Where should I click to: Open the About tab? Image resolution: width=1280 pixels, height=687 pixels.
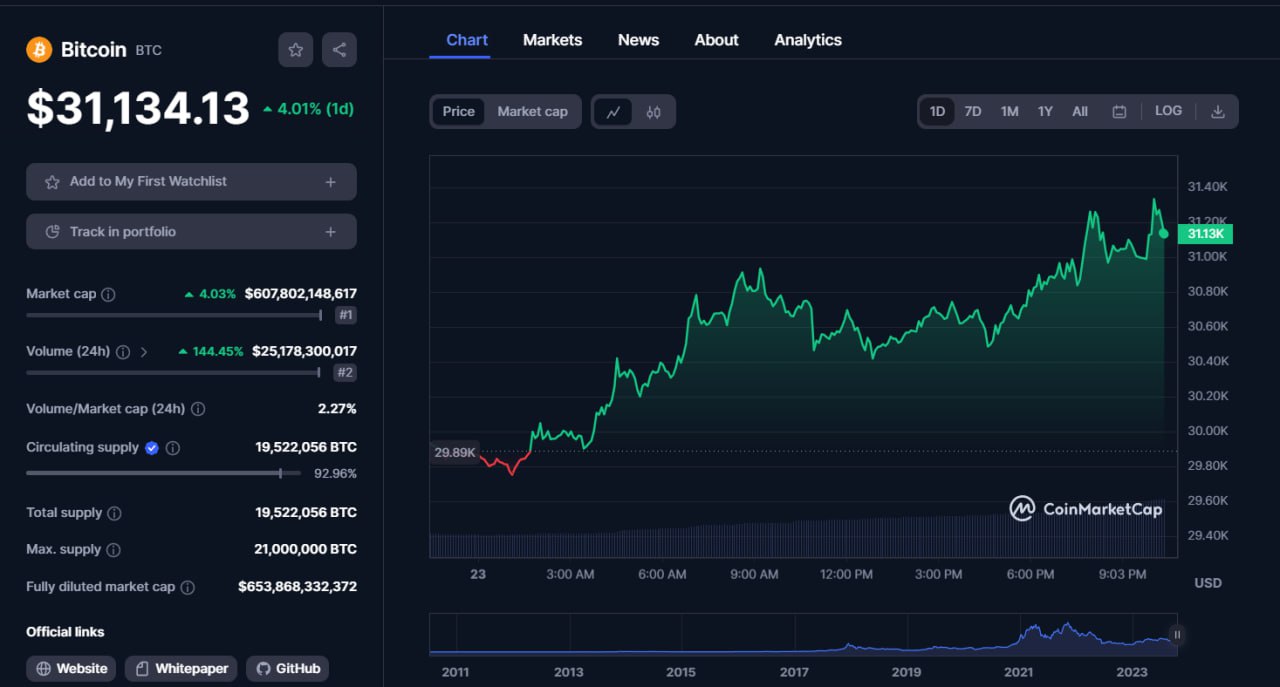(x=716, y=40)
